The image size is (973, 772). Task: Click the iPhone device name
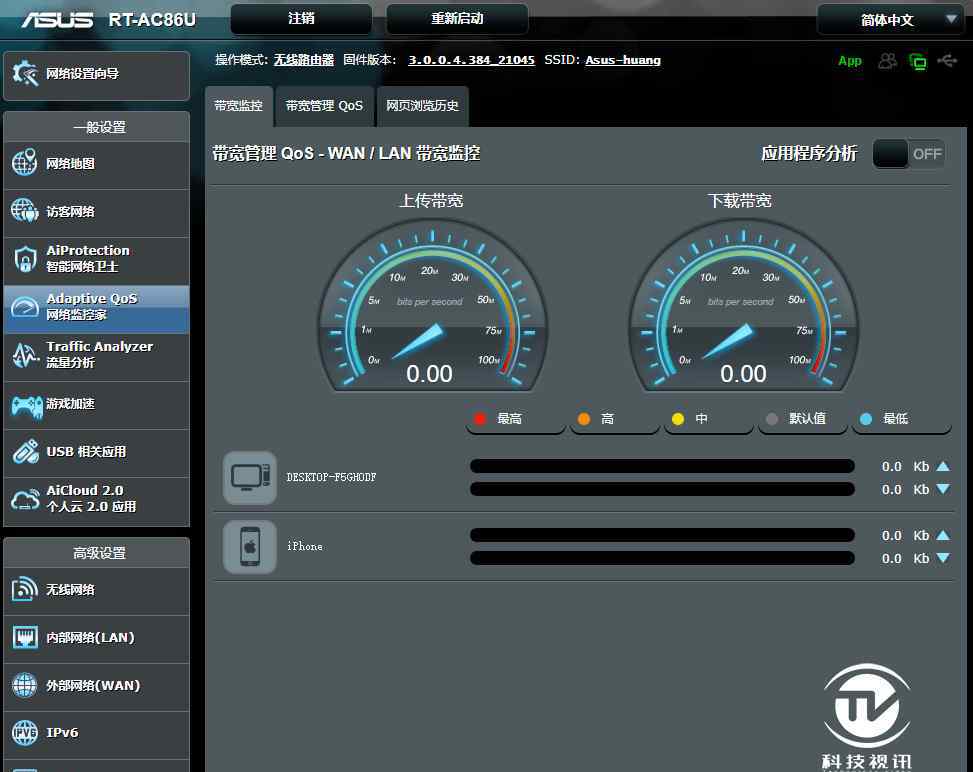tap(305, 546)
